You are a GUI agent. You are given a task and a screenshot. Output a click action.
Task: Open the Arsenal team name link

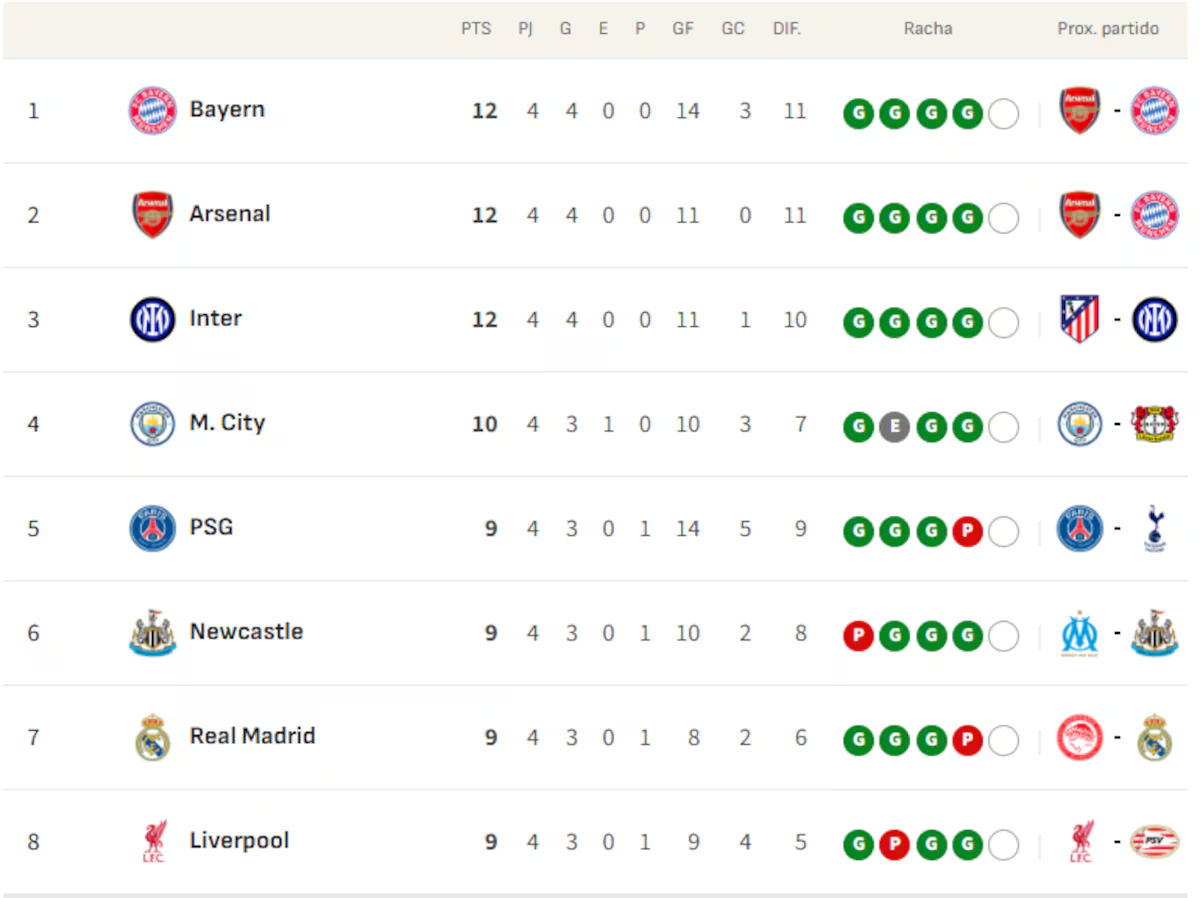pyautogui.click(x=230, y=214)
